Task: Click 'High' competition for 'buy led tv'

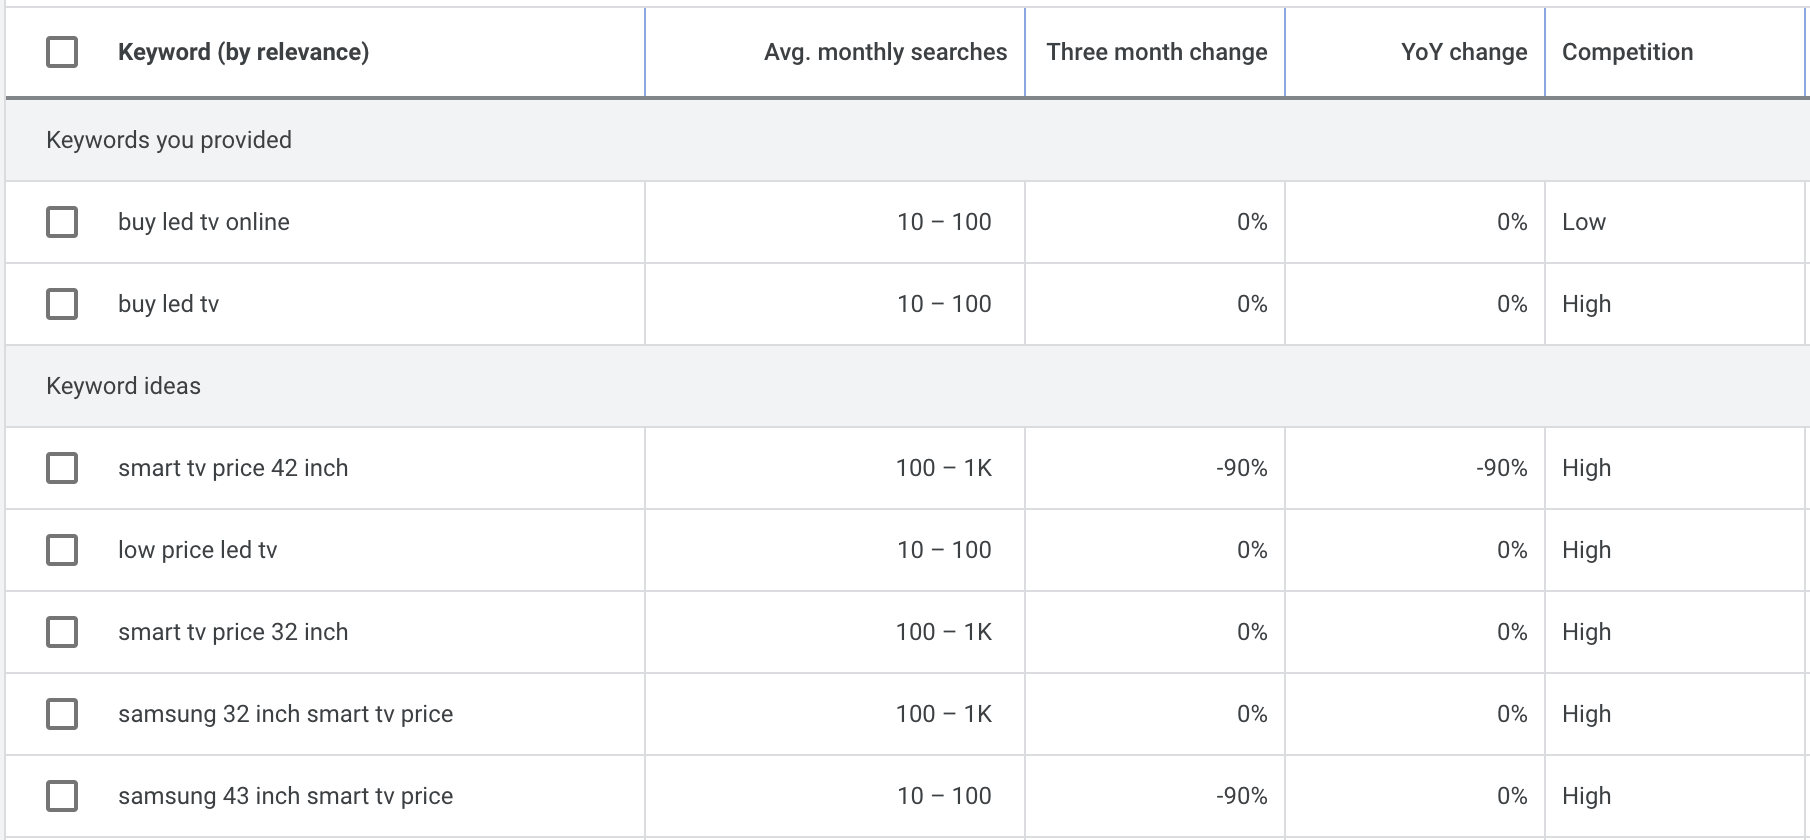Action: tap(1586, 304)
